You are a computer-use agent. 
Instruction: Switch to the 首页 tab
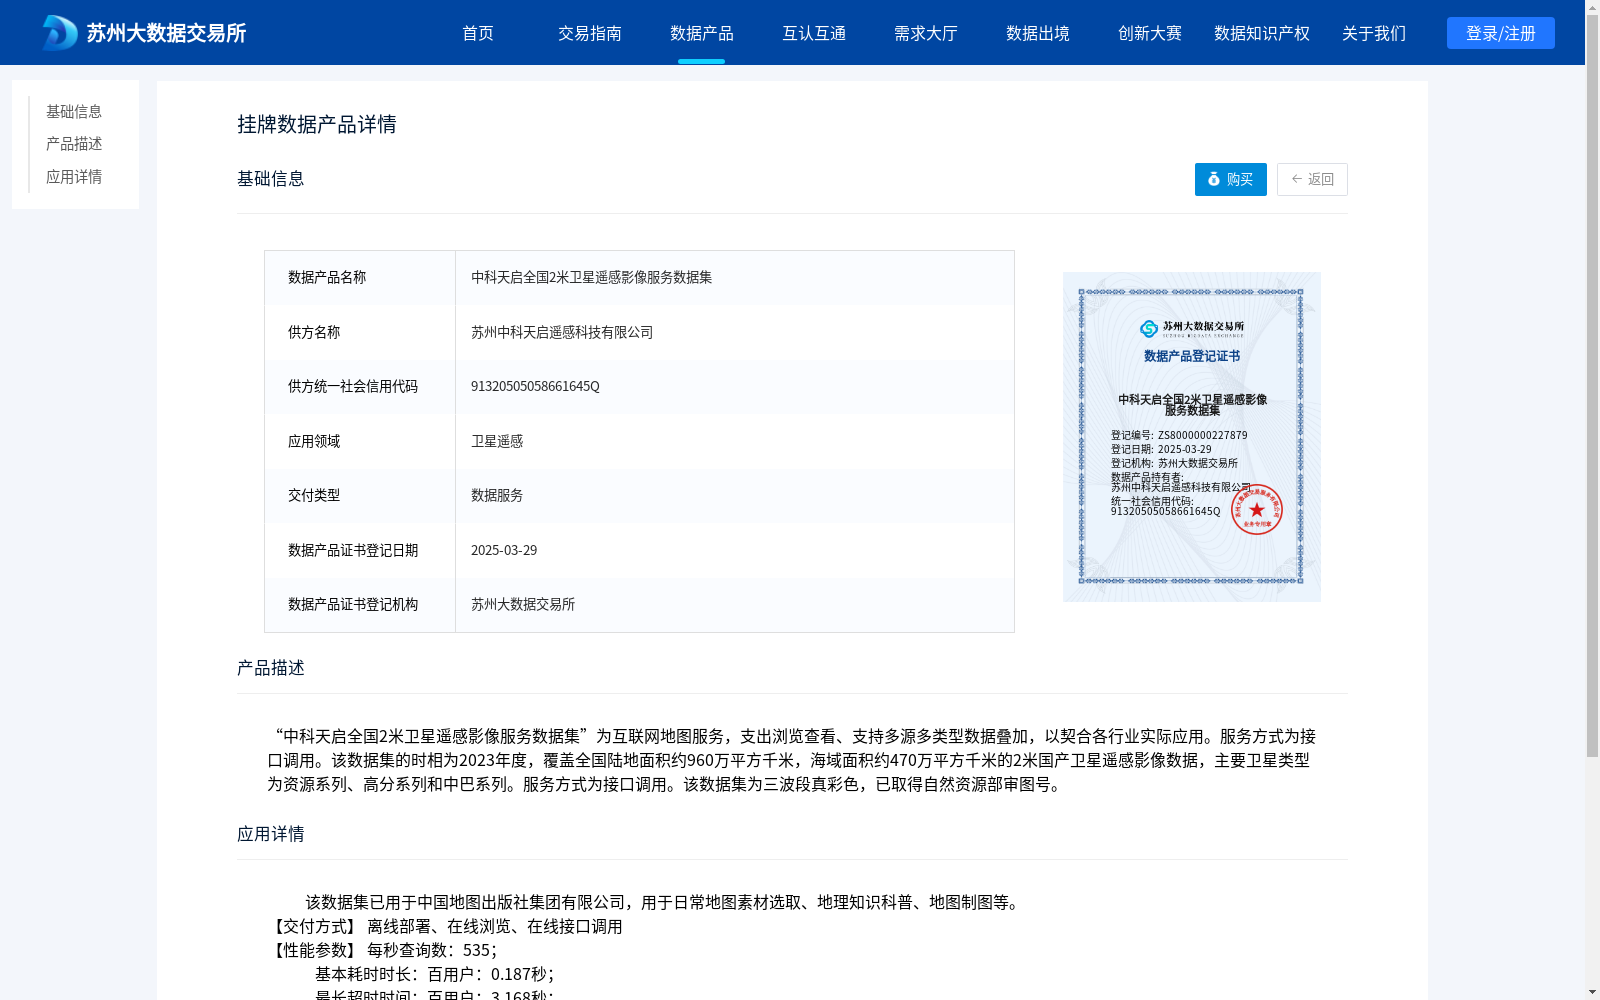pos(478,32)
